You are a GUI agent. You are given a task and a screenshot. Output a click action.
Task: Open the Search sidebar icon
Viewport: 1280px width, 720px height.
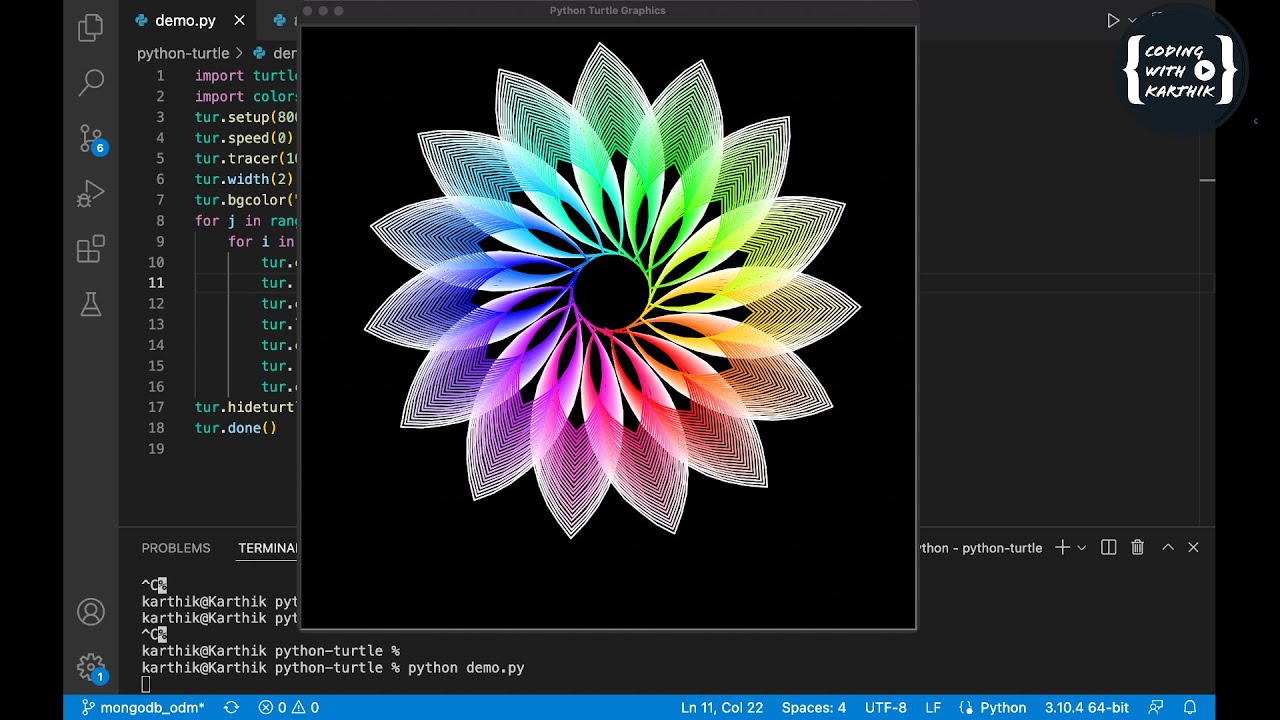90,82
